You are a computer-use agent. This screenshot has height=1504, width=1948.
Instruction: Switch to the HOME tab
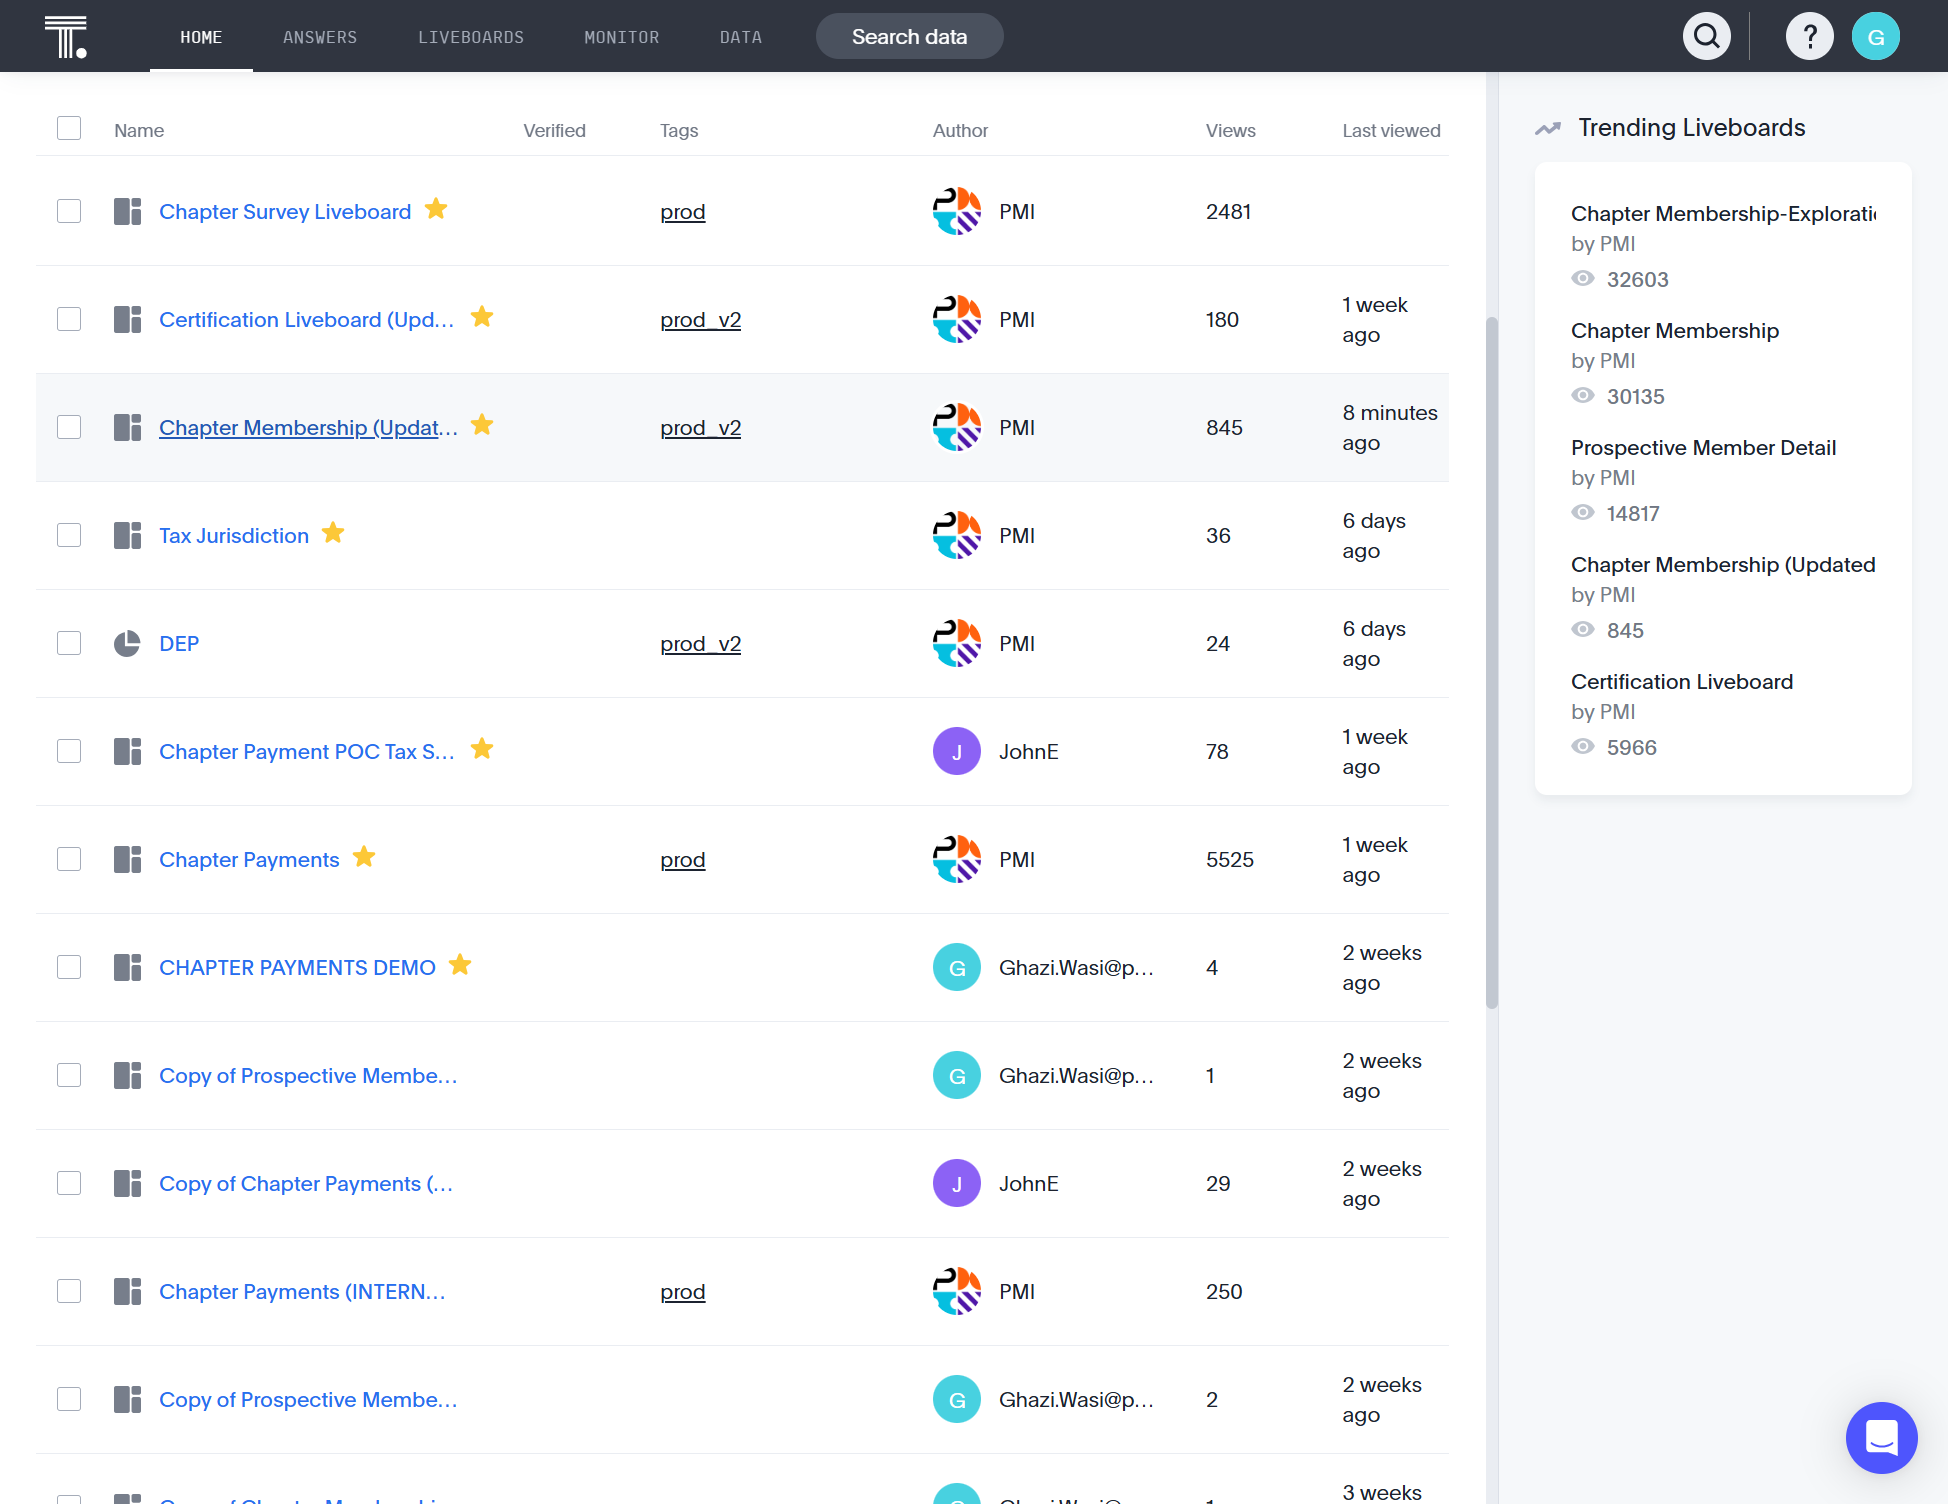pyautogui.click(x=201, y=37)
